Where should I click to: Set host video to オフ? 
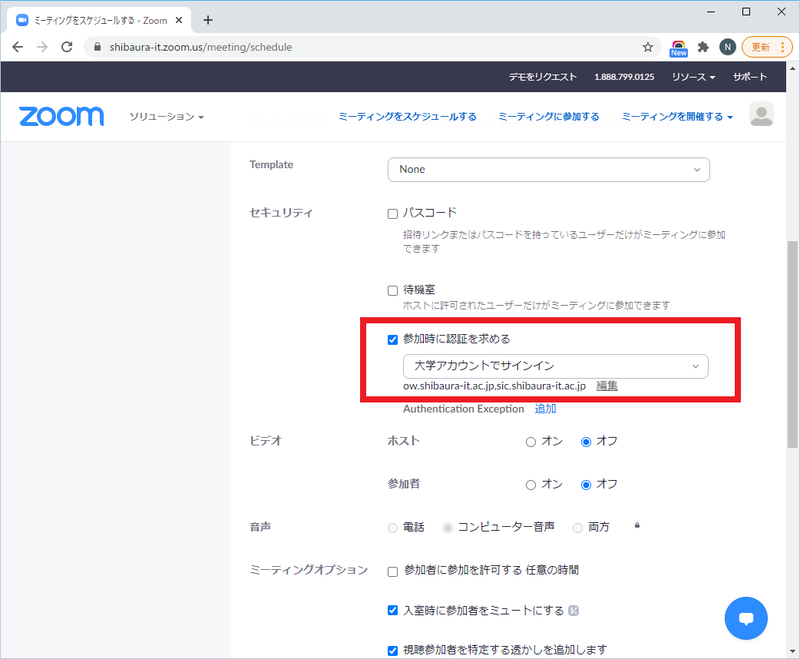(586, 442)
